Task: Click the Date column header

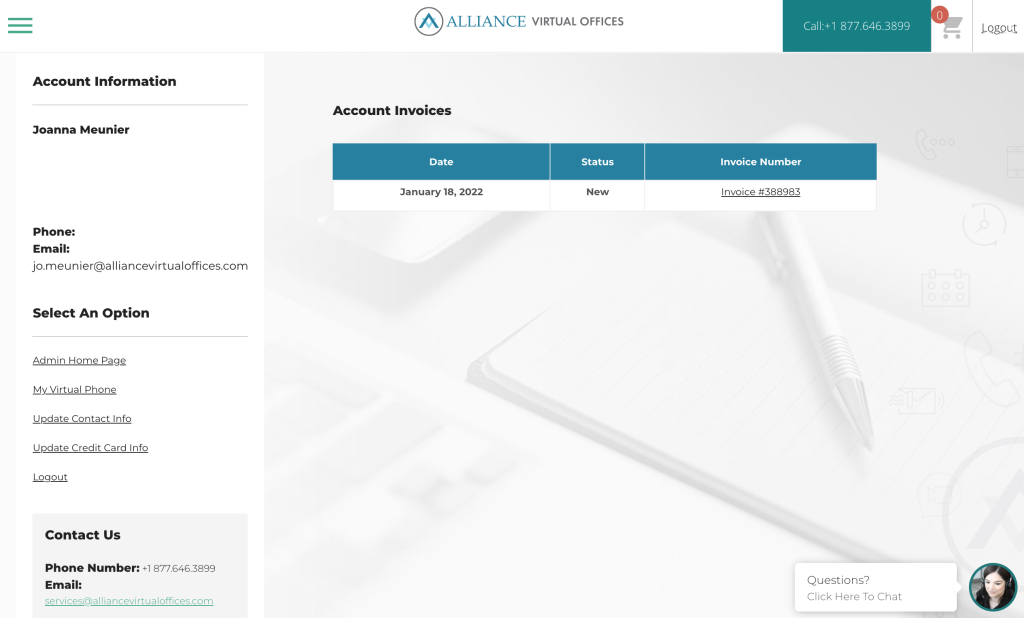Action: pos(441,161)
